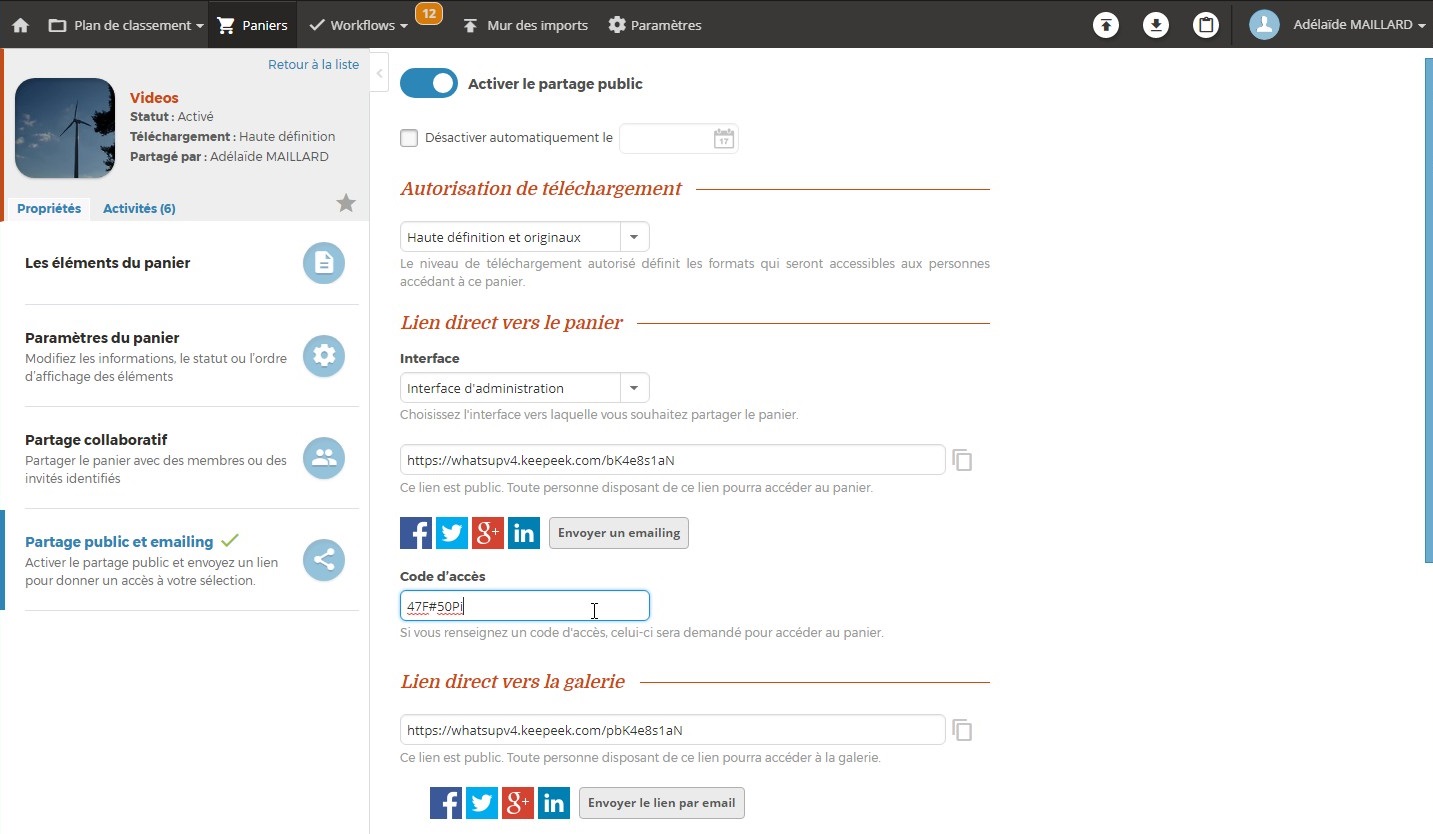The width and height of the screenshot is (1433, 834).
Task: Open the download icon in top bar
Action: (x=1156, y=25)
